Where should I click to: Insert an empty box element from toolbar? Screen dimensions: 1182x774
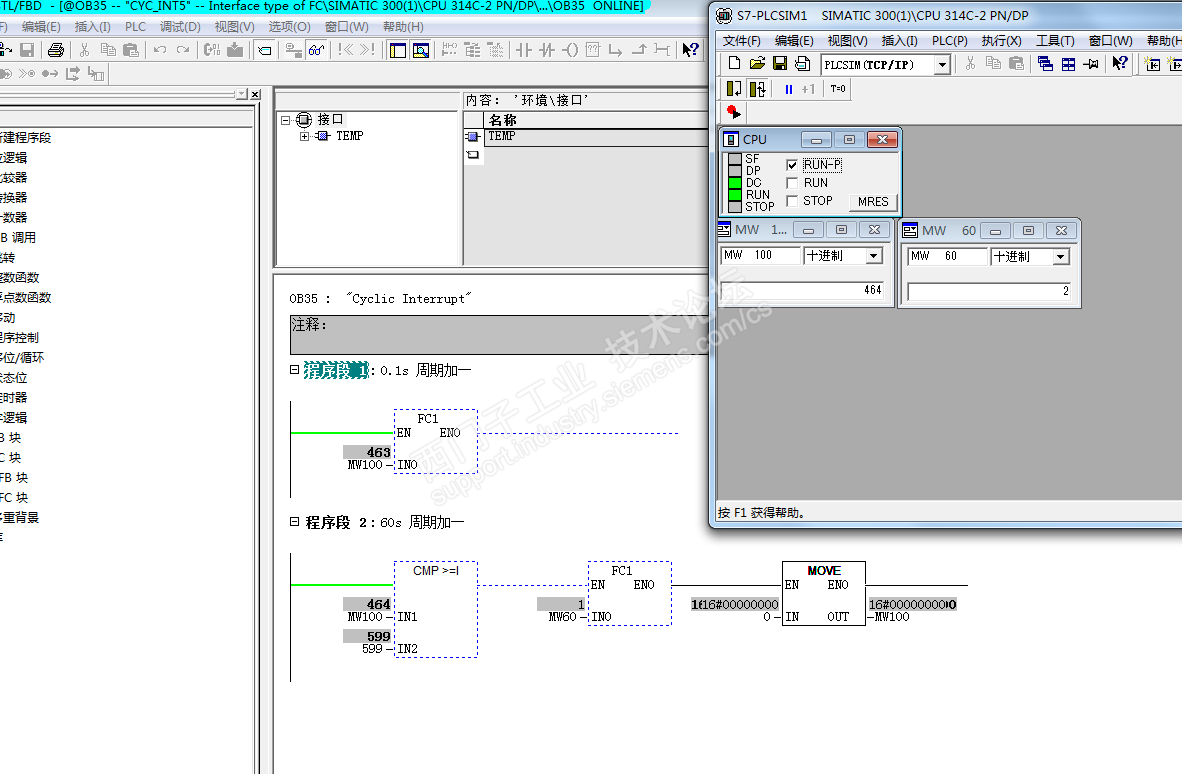[593, 50]
